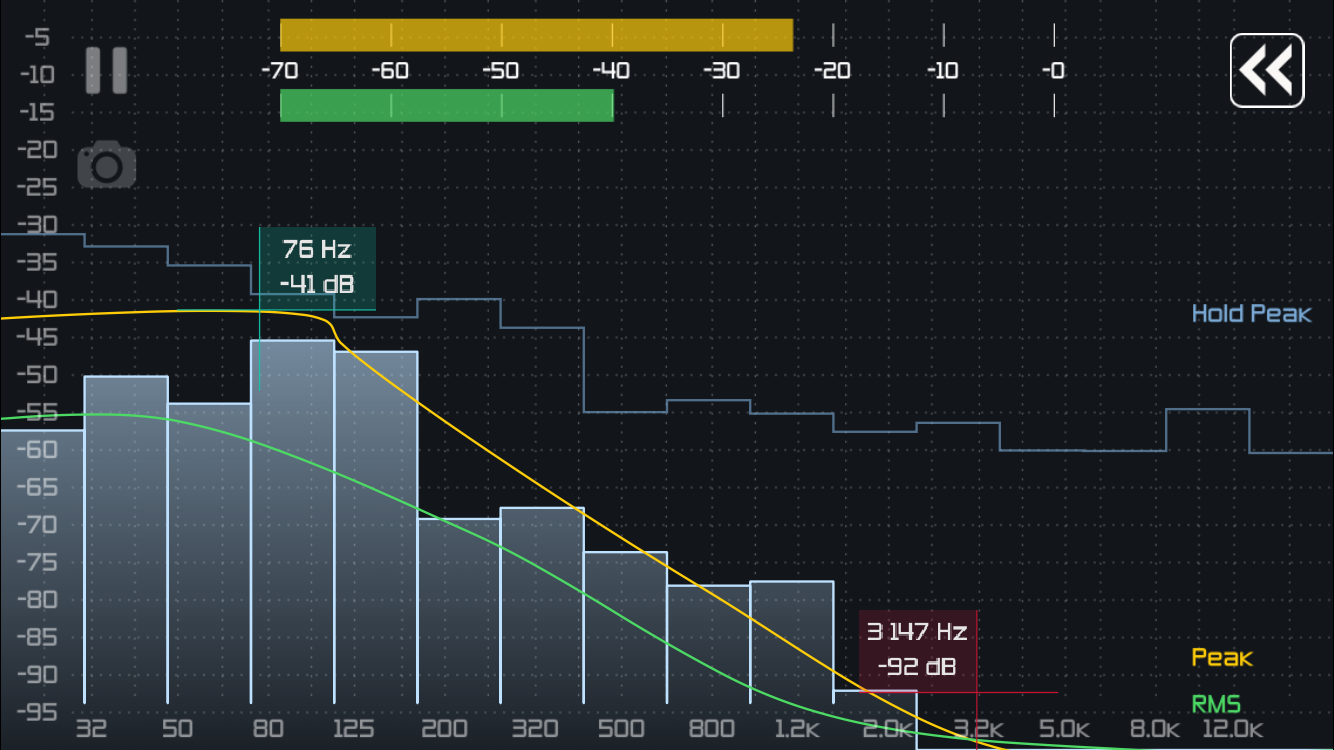This screenshot has width=1334, height=750.
Task: Toggle the Hold Peak trace label
Action: [1251, 314]
